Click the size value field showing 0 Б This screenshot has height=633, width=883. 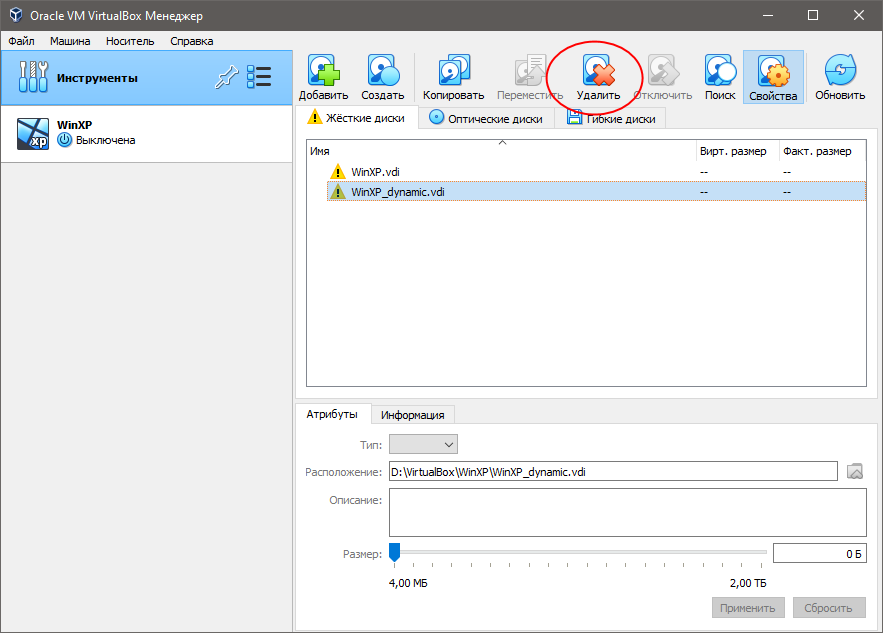820,554
